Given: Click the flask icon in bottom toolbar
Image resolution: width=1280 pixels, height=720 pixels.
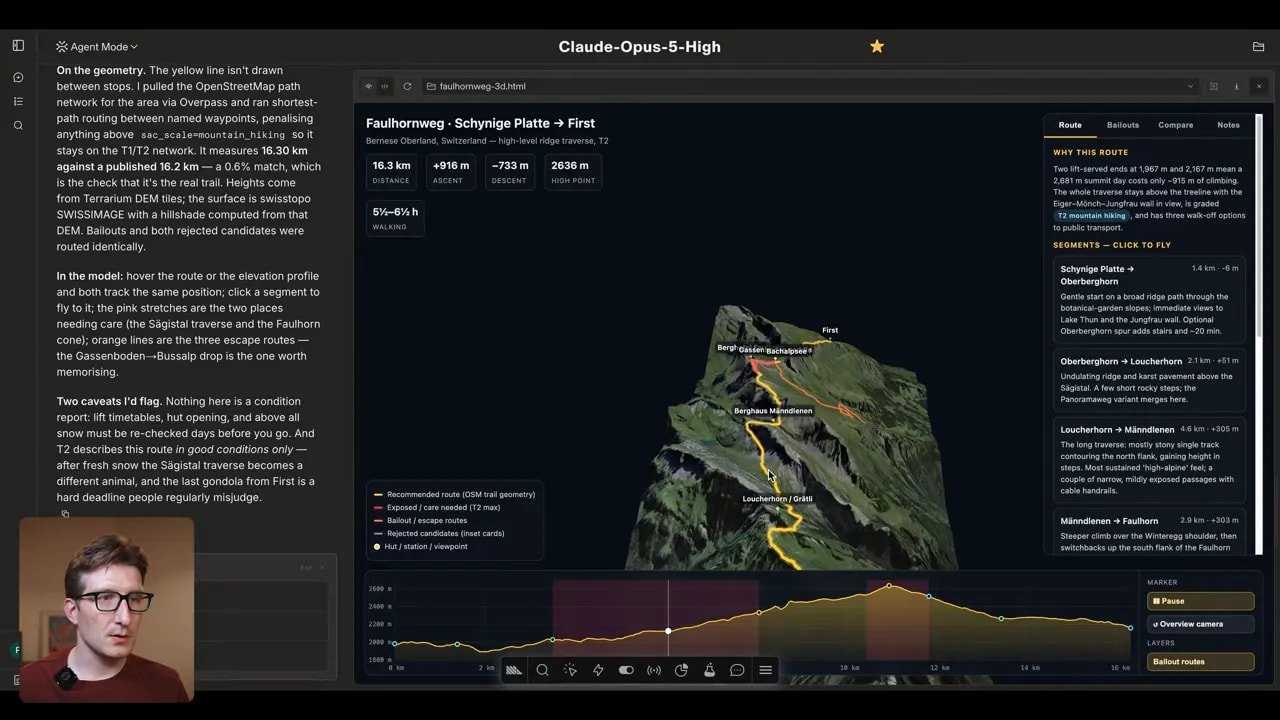Looking at the screenshot, I should point(709,670).
